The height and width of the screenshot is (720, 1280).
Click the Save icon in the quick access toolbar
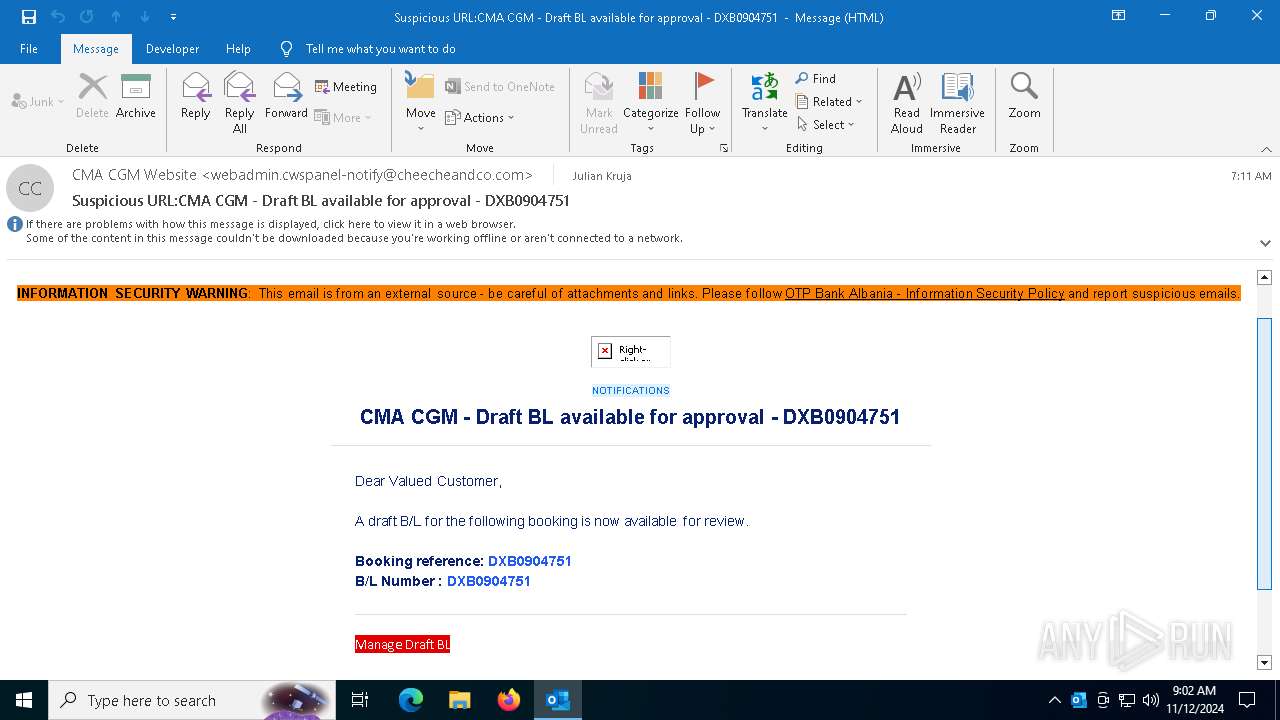click(29, 17)
